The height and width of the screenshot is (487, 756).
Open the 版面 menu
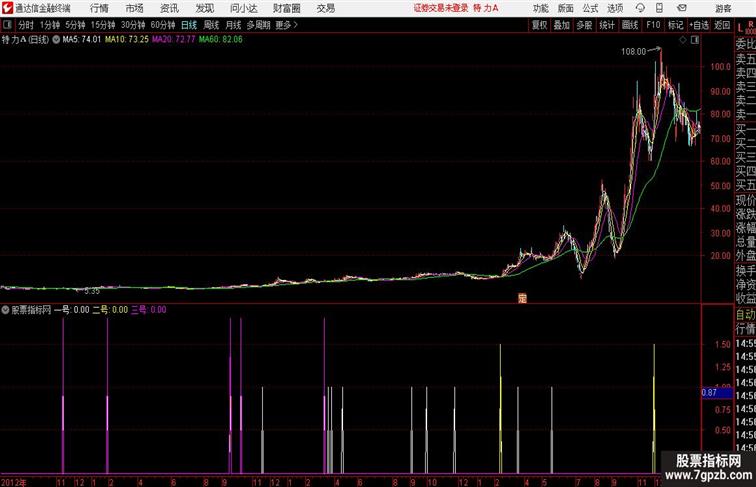coord(566,8)
